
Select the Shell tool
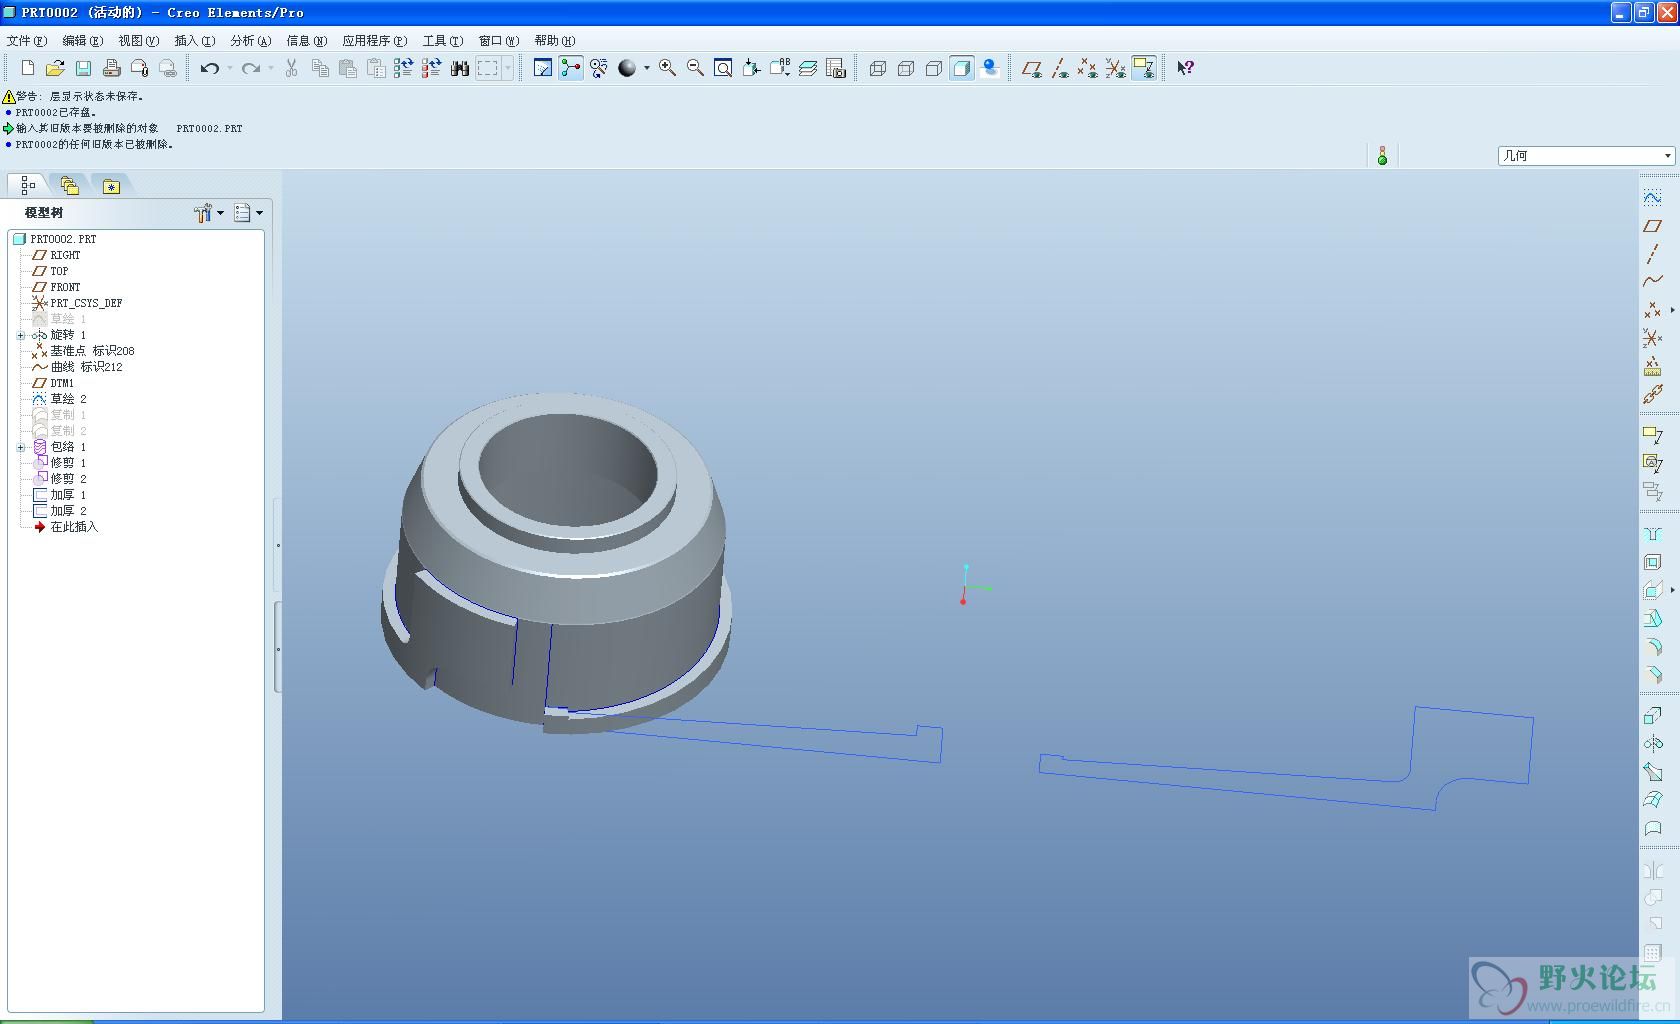pyautogui.click(x=1652, y=562)
